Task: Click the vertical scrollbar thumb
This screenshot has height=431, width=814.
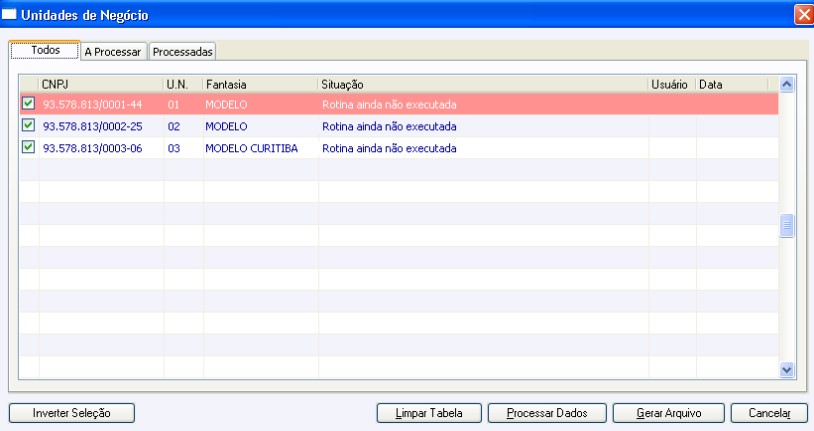Action: click(x=786, y=225)
